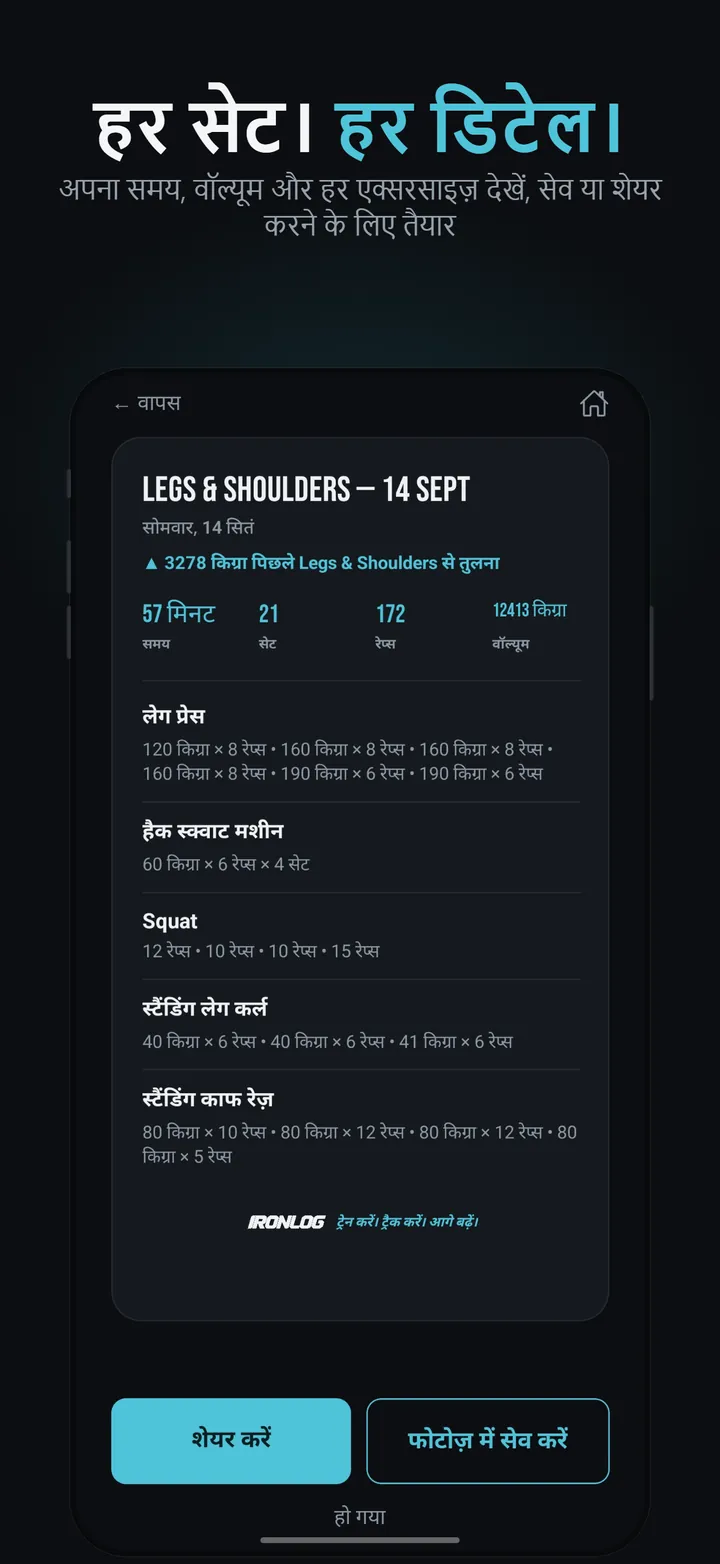Open the हैक स्क्वाट मशीन exercise entry
Image resolution: width=720 pixels, height=1564 pixels.
point(361,847)
